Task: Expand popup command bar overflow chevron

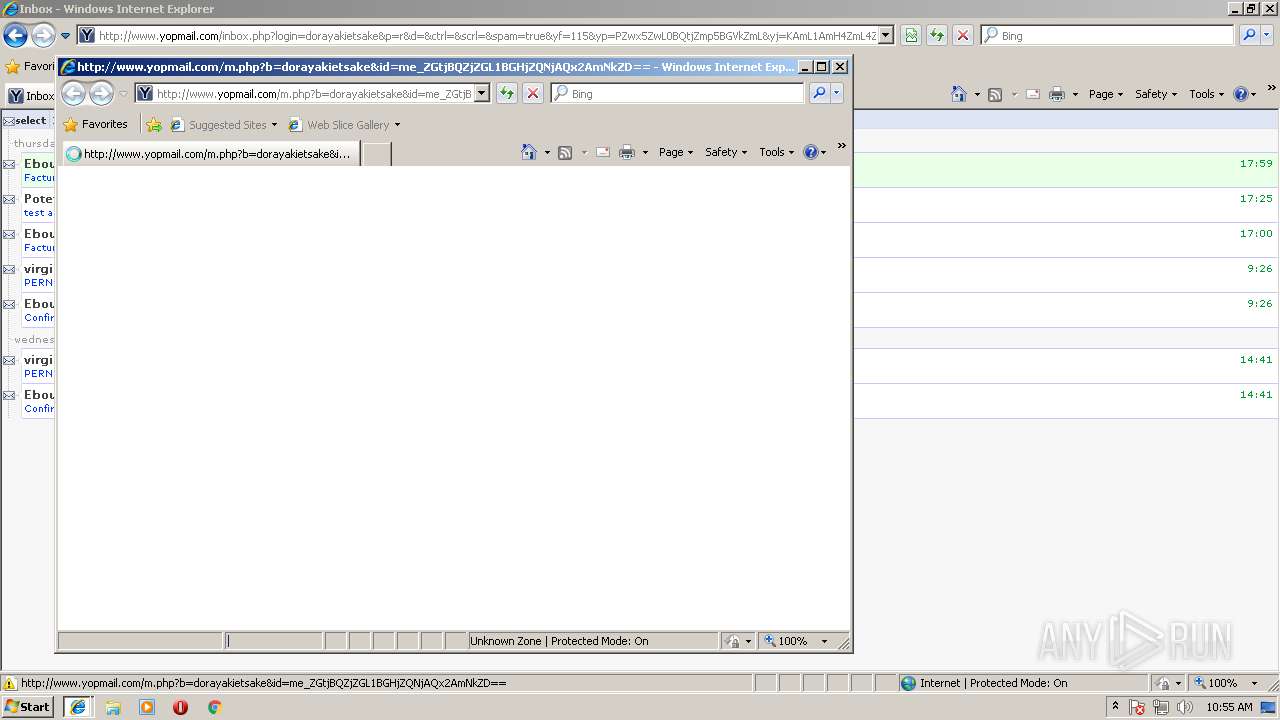Action: pos(842,146)
